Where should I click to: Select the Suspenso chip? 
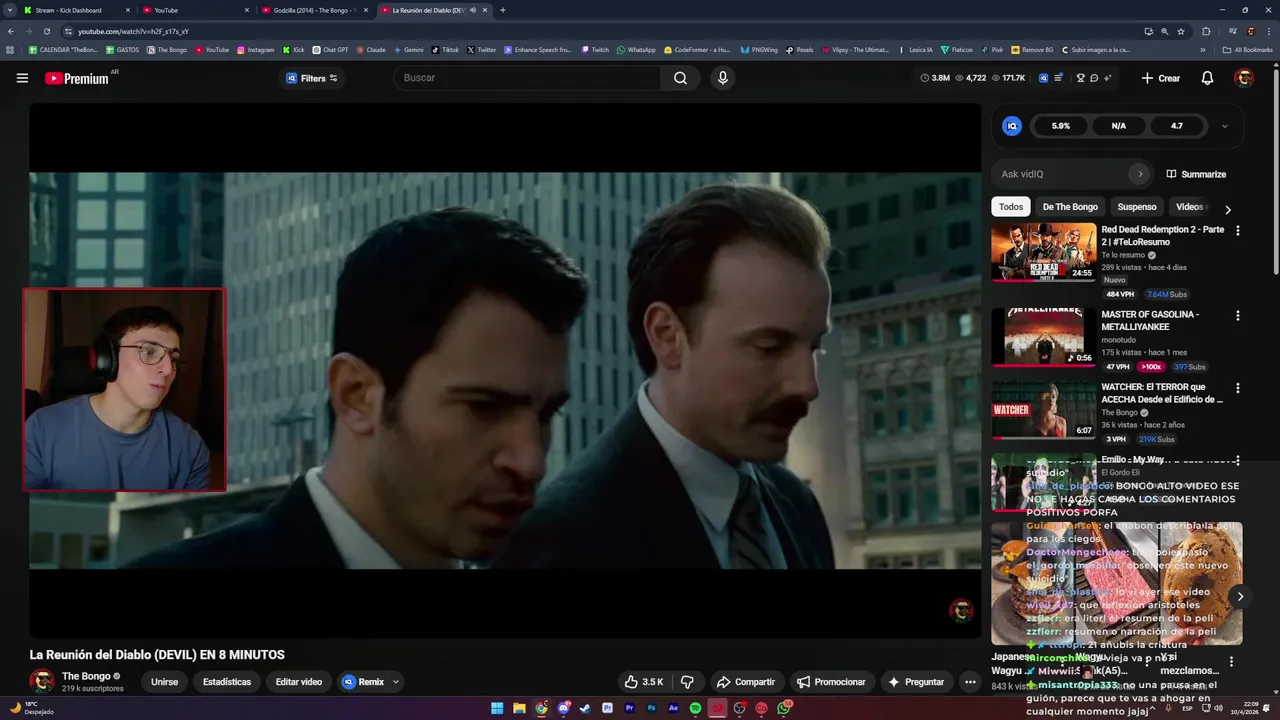coord(1137,207)
